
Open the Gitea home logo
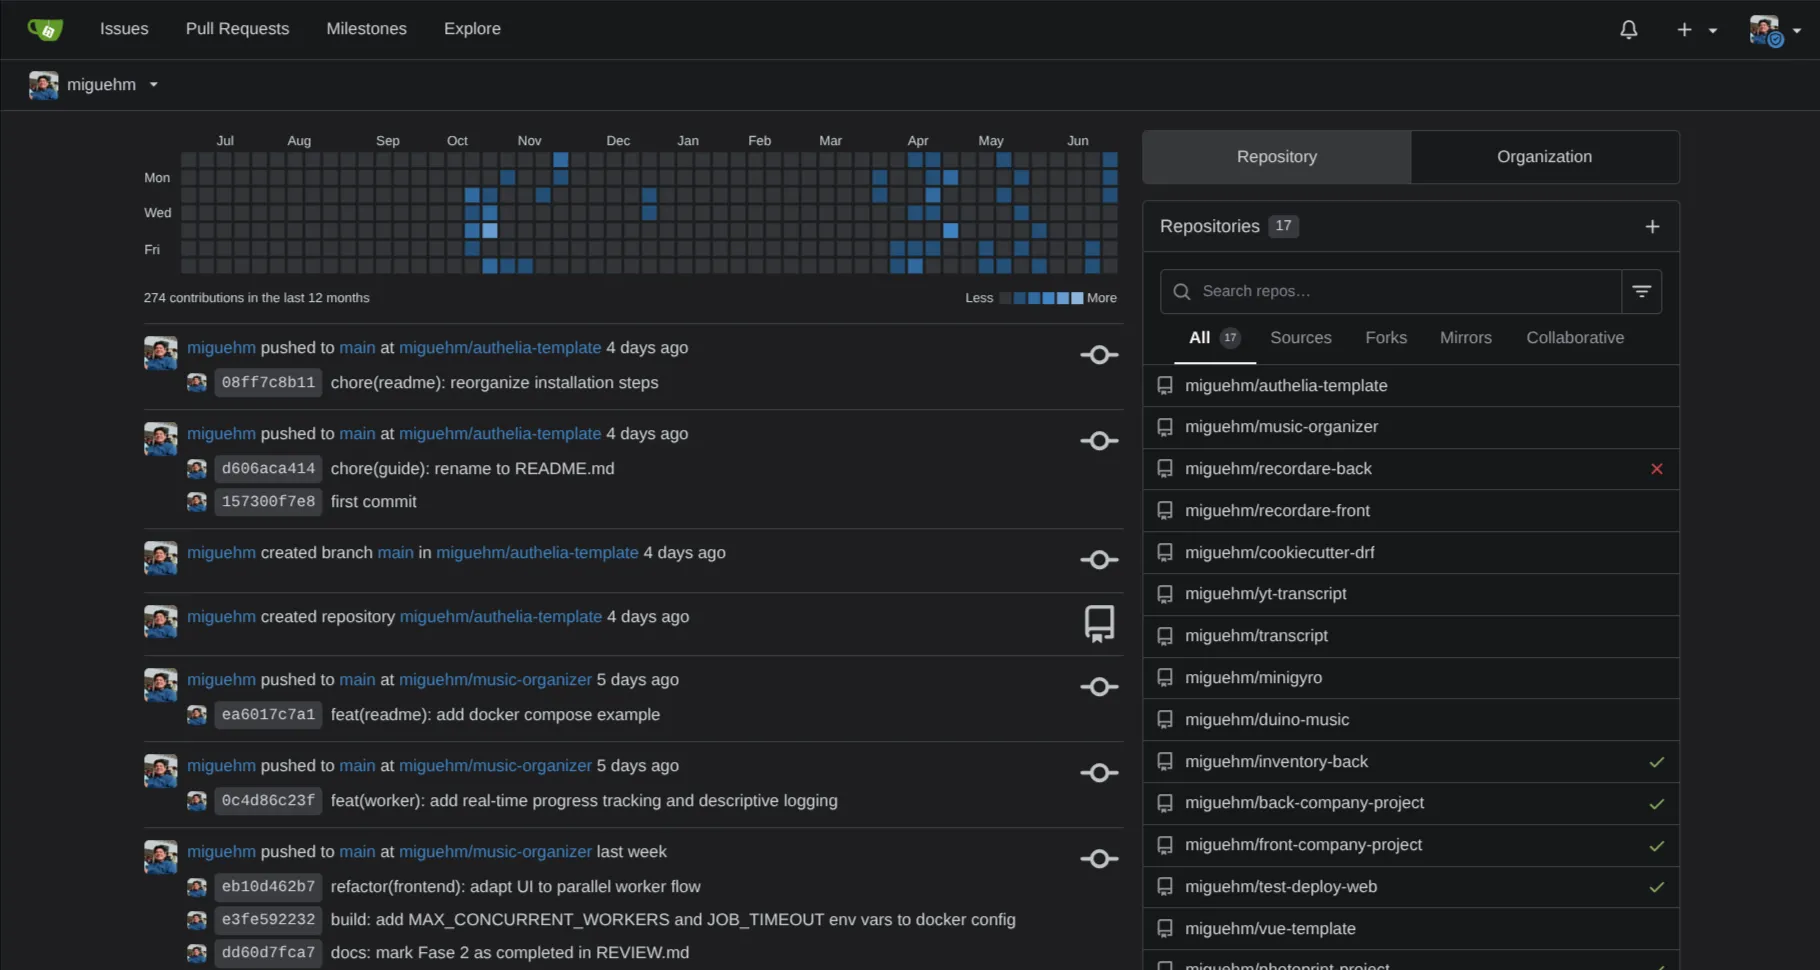45,29
